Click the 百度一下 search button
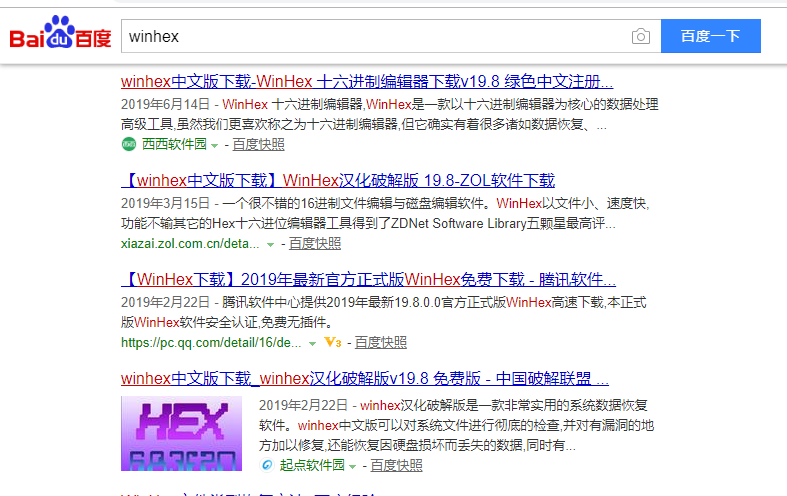 click(711, 36)
